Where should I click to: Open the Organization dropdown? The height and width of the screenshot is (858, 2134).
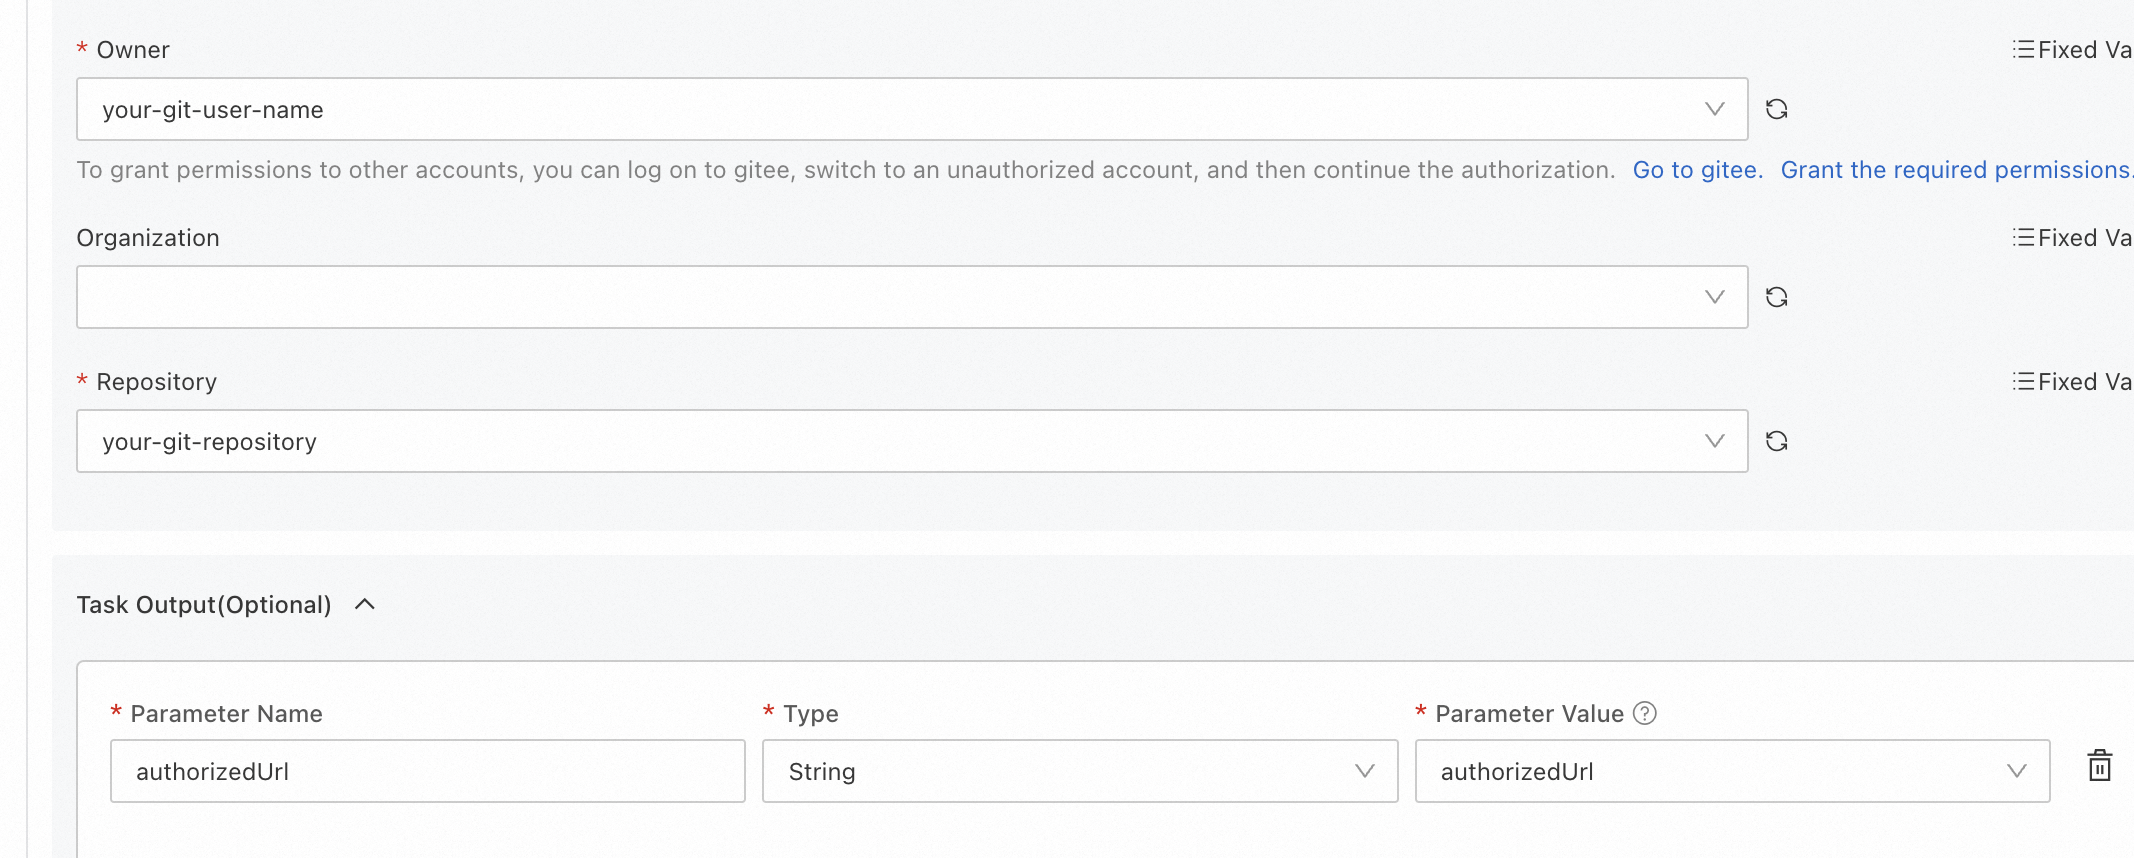(1714, 297)
